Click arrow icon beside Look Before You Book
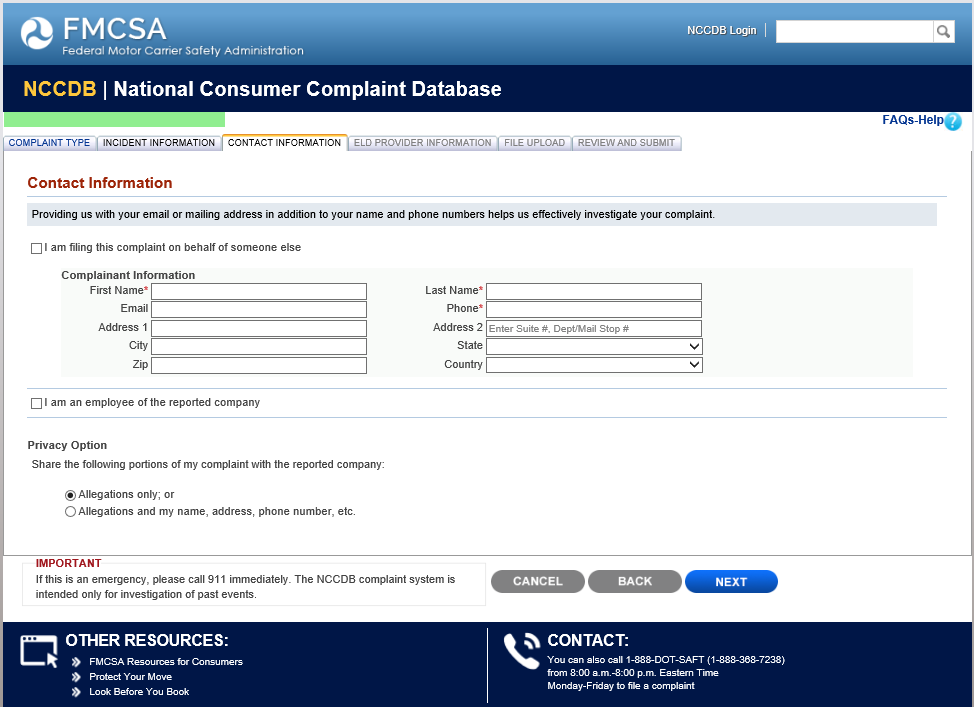The image size is (974, 707). pos(77,692)
